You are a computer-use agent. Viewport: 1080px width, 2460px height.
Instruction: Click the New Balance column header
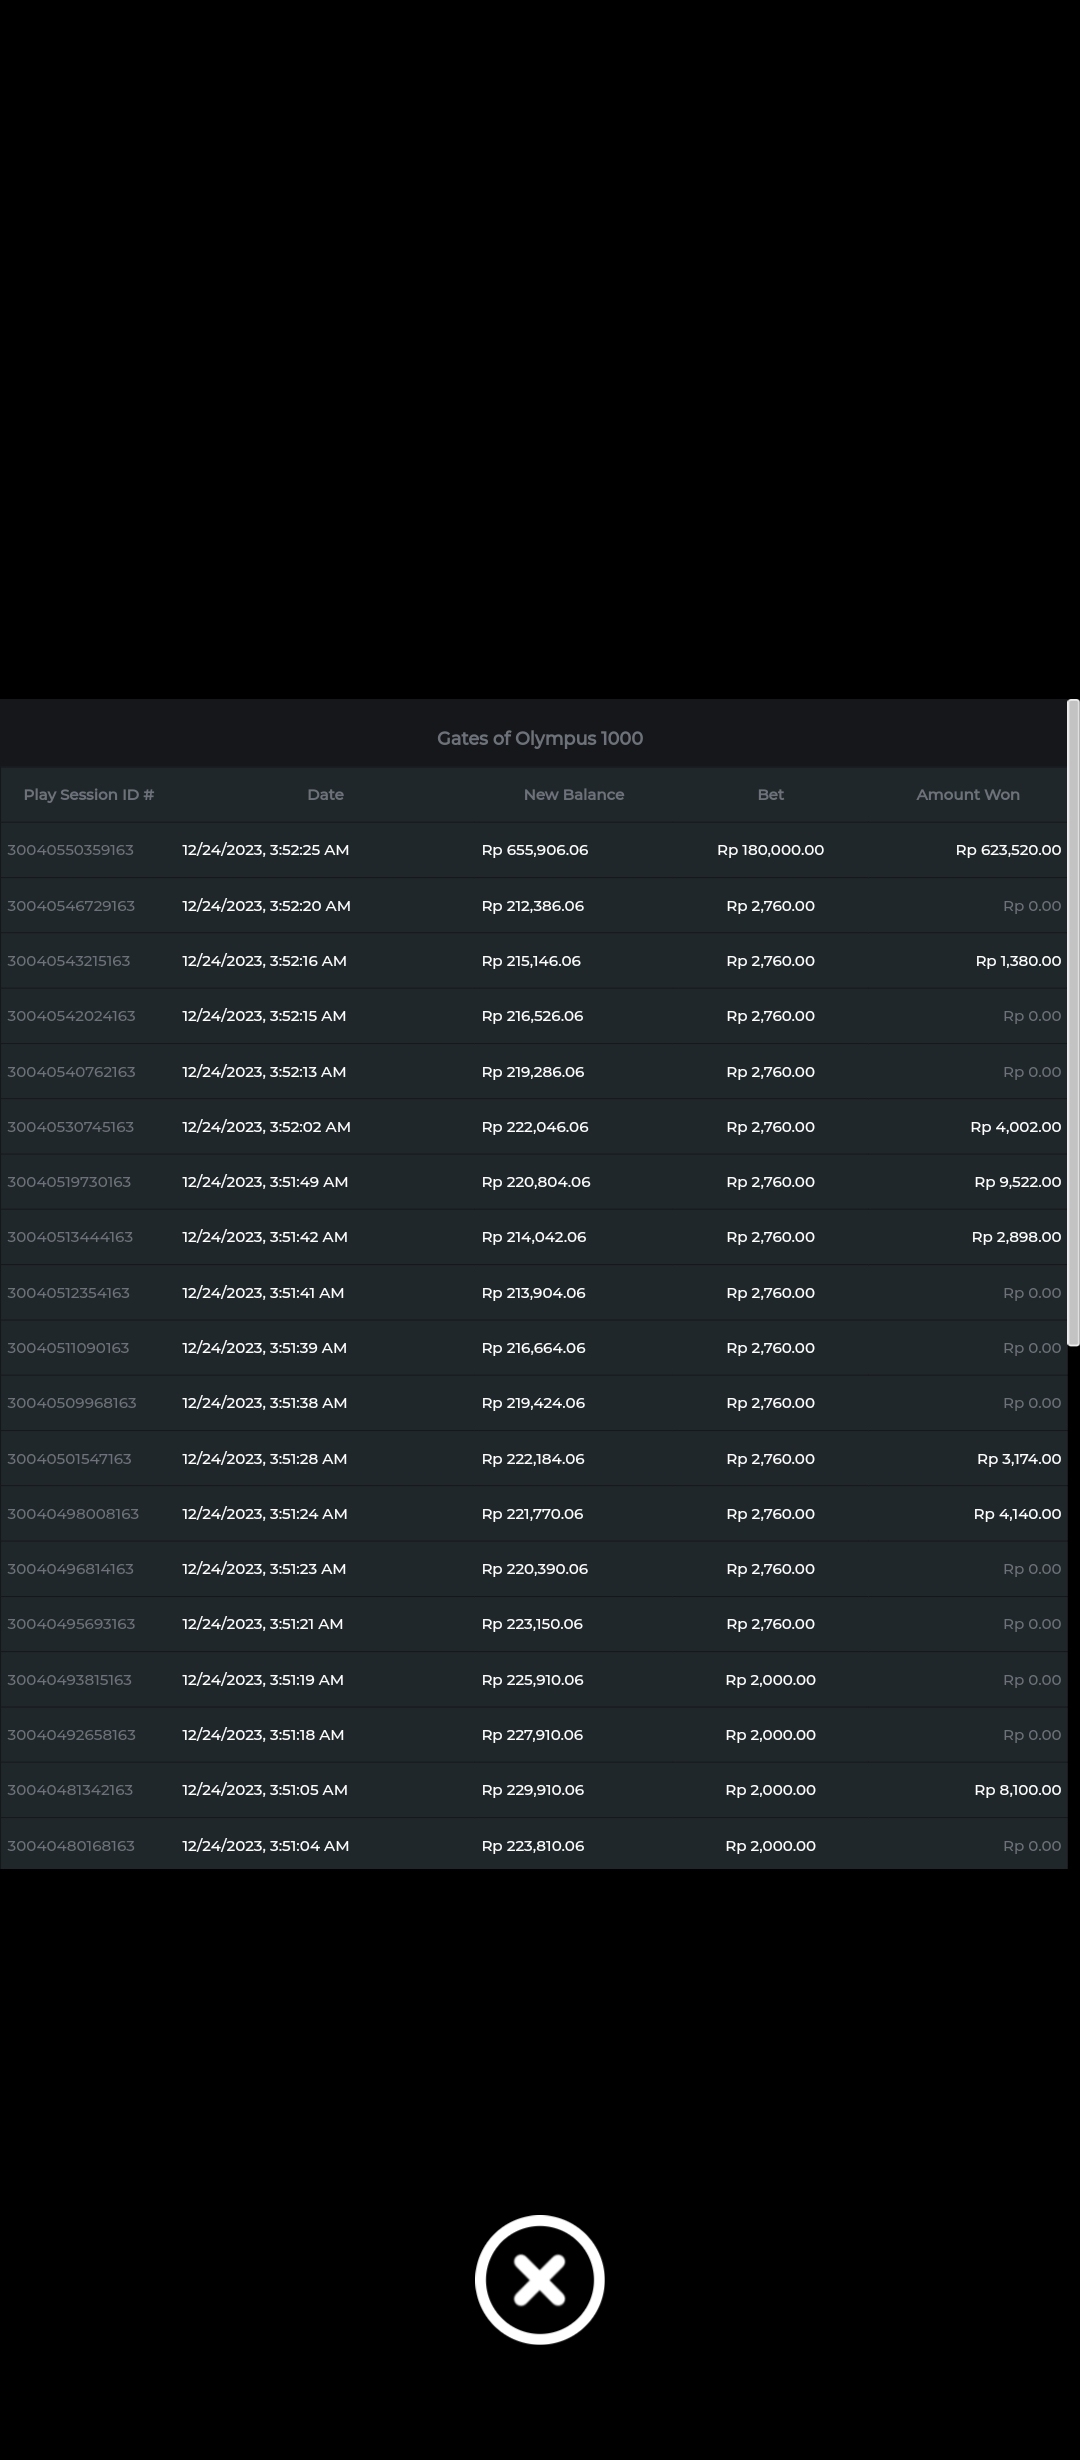(573, 795)
